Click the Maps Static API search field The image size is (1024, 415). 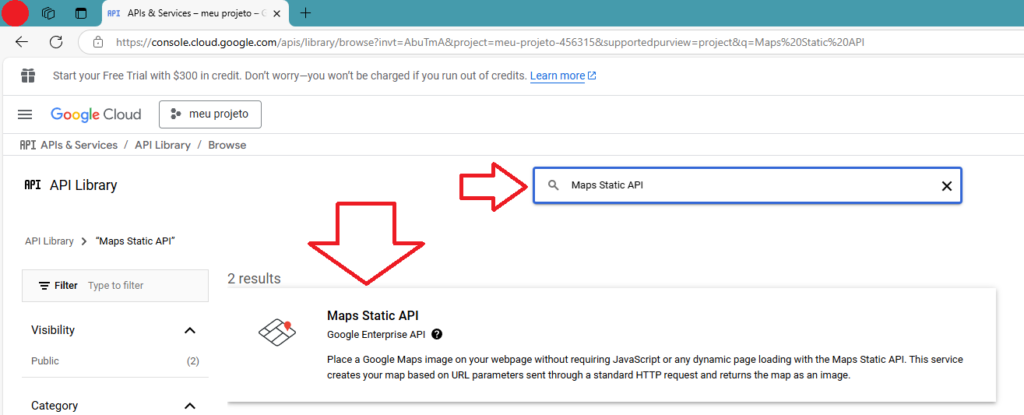click(x=746, y=186)
